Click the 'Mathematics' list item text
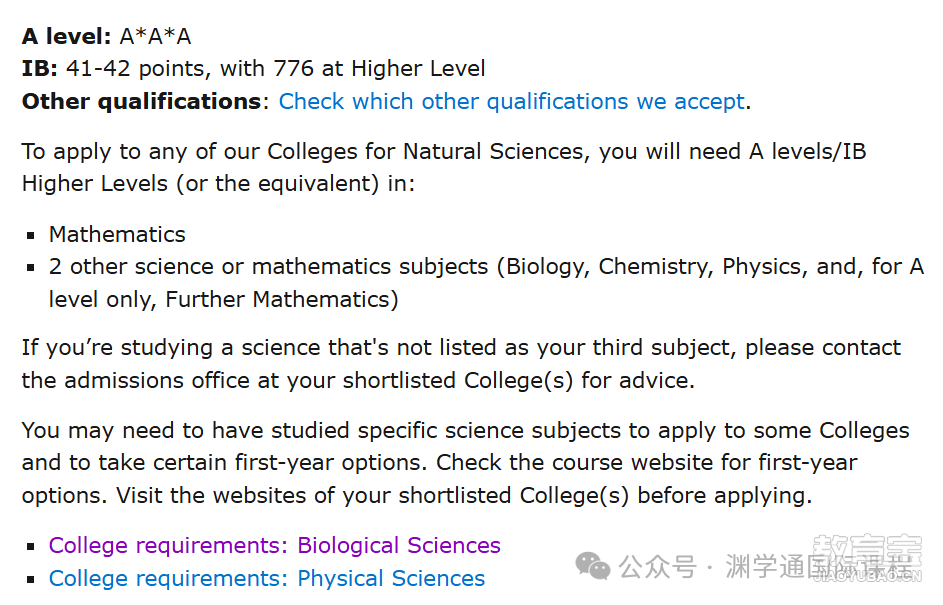Viewport: 943px width, 605px height. [117, 235]
